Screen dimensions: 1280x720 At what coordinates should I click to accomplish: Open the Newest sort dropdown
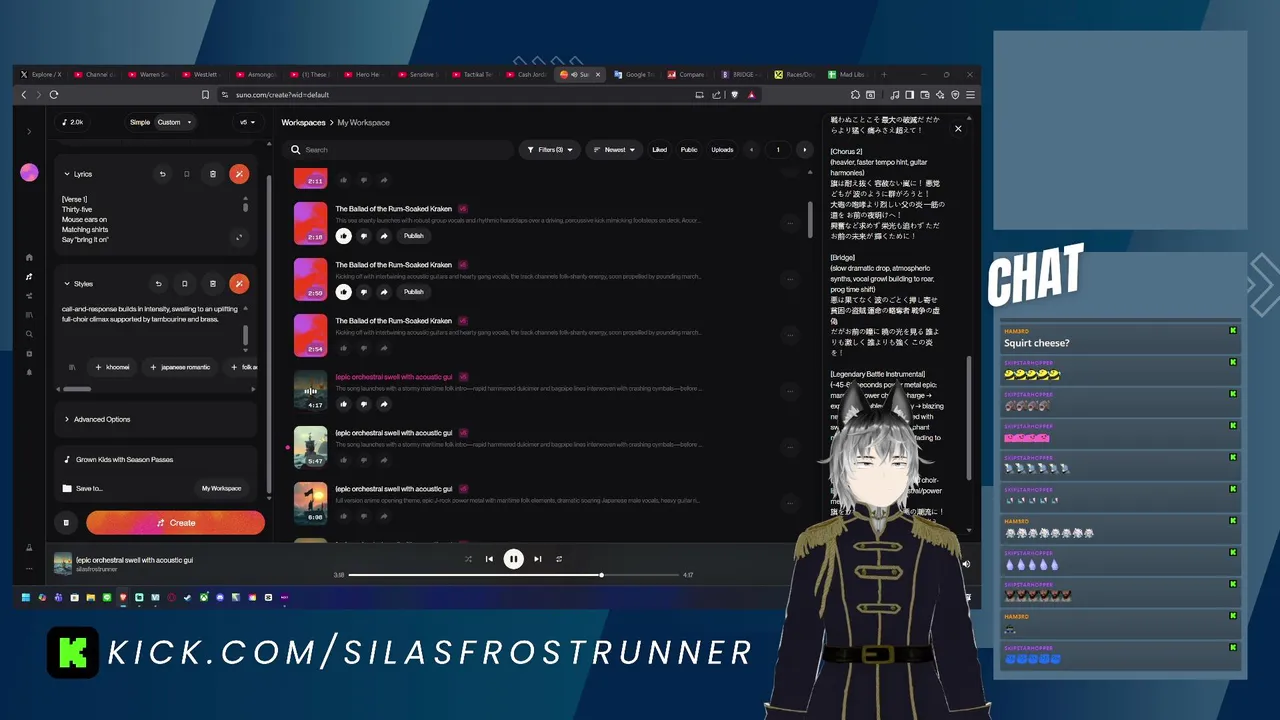[614, 150]
